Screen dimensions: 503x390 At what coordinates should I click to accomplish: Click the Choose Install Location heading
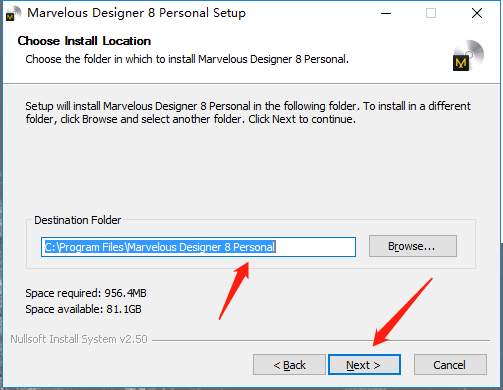(84, 41)
